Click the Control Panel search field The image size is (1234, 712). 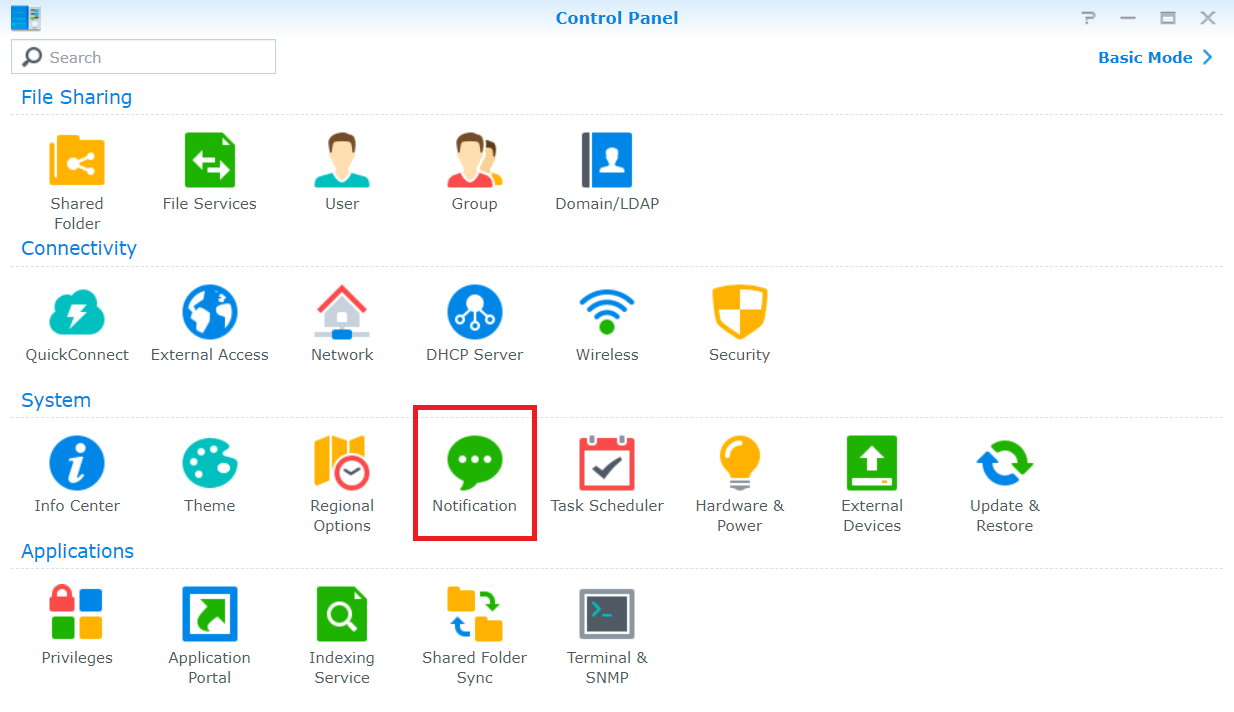pos(143,57)
